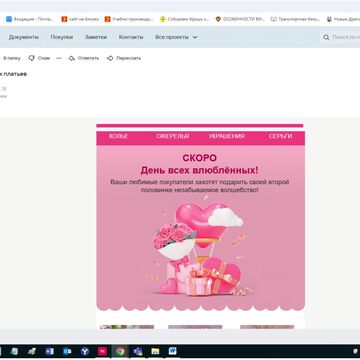Go to the Документы section
This screenshot has height=360, width=360.
[x=24, y=37]
